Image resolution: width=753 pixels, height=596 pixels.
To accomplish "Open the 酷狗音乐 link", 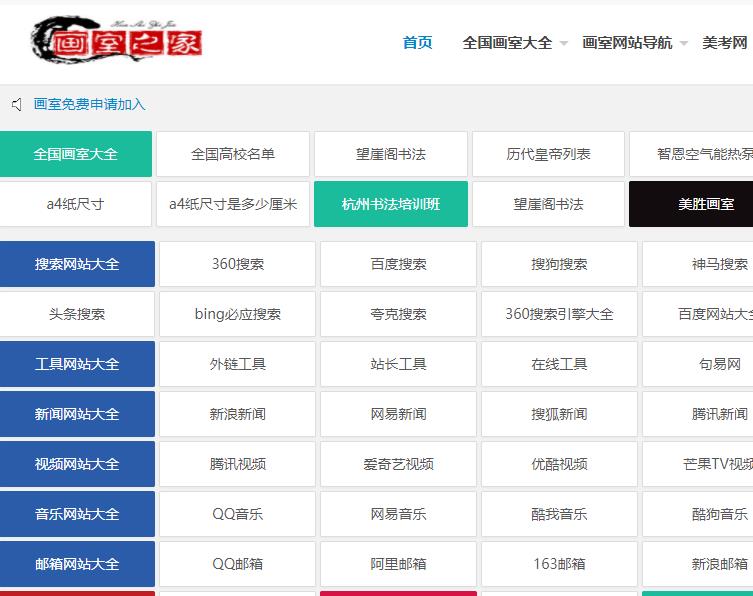I will 698,514.
